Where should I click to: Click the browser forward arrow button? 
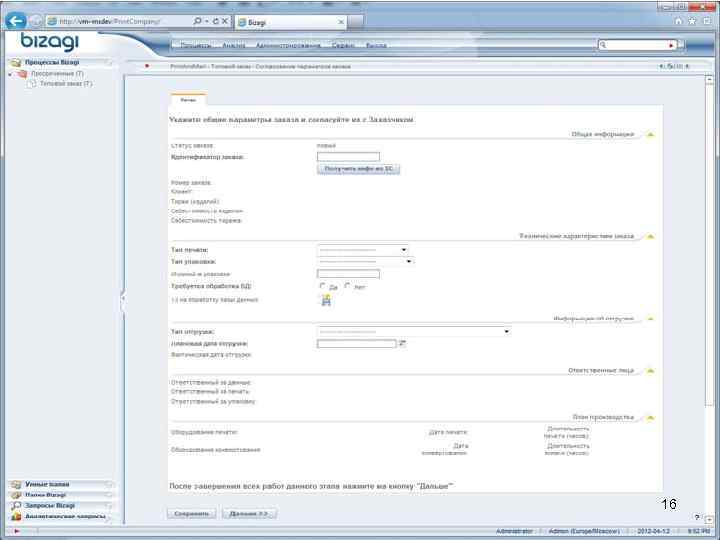coord(36,21)
